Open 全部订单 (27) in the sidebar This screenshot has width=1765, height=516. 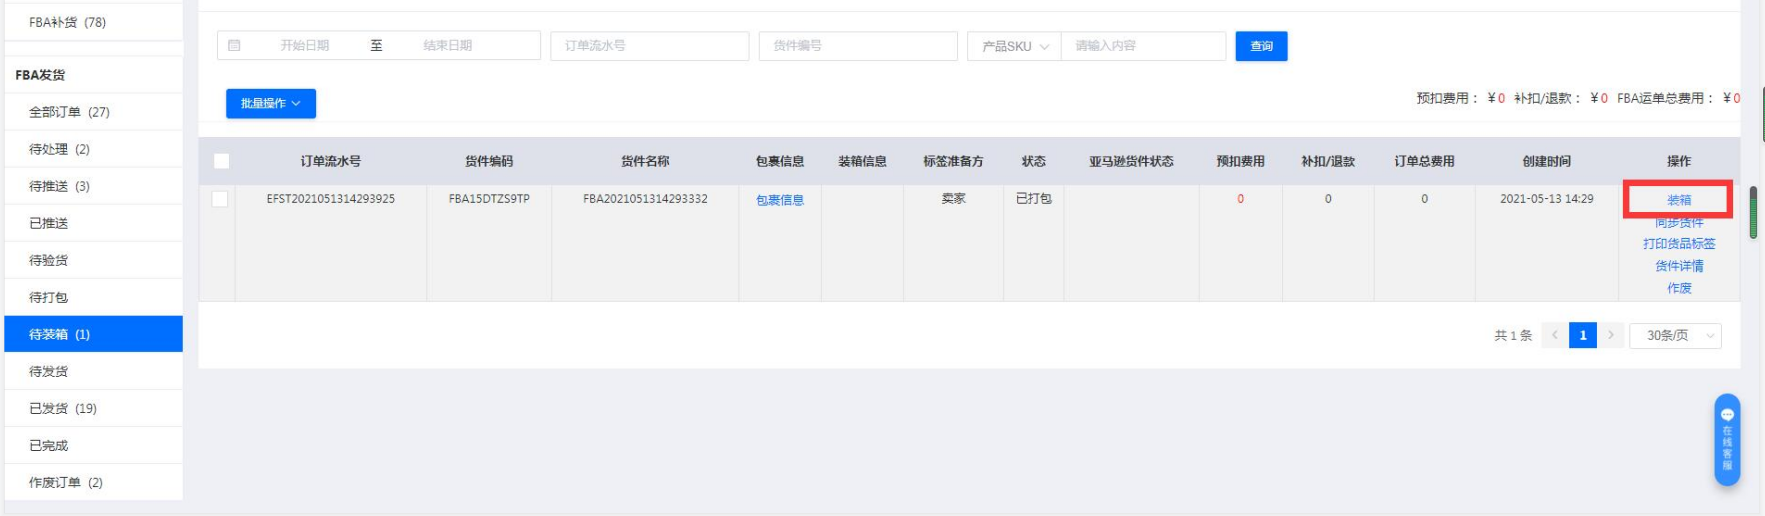click(69, 112)
